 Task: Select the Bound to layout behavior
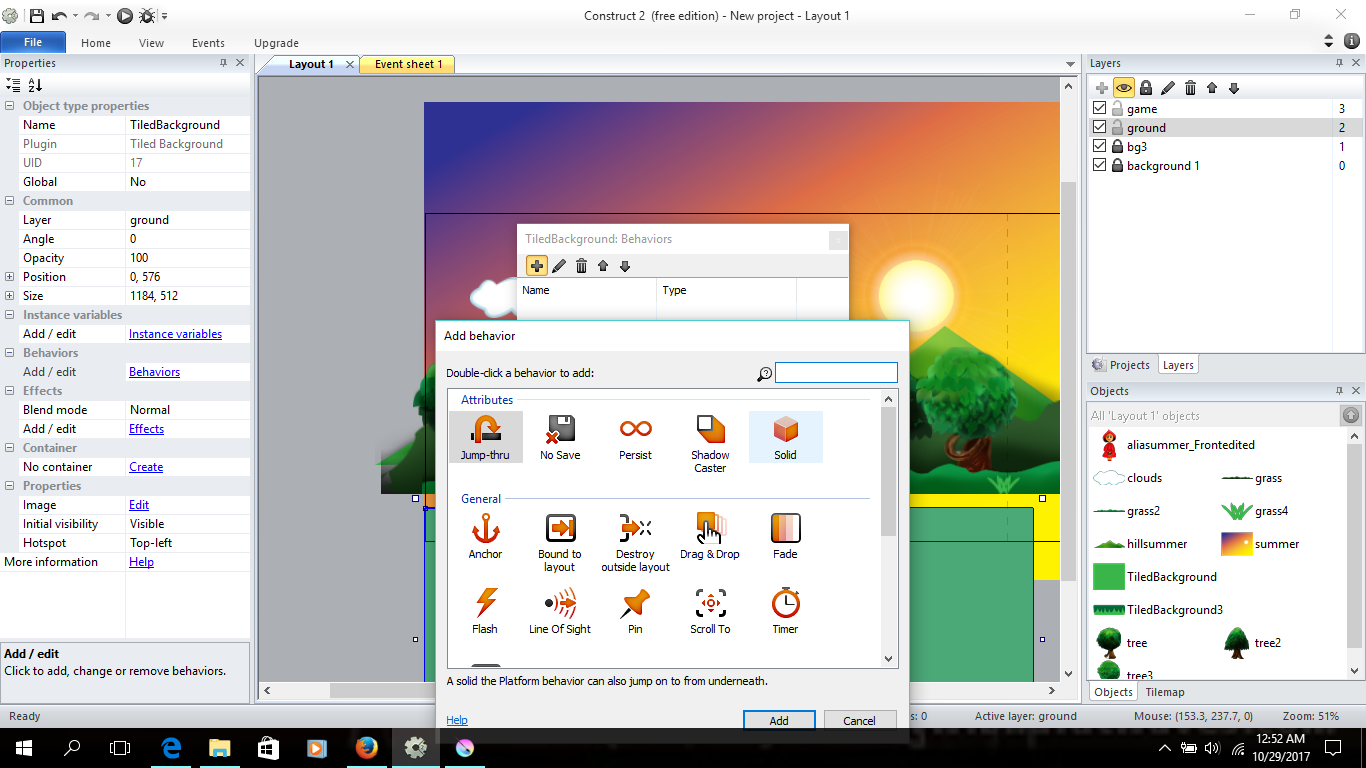coord(560,542)
